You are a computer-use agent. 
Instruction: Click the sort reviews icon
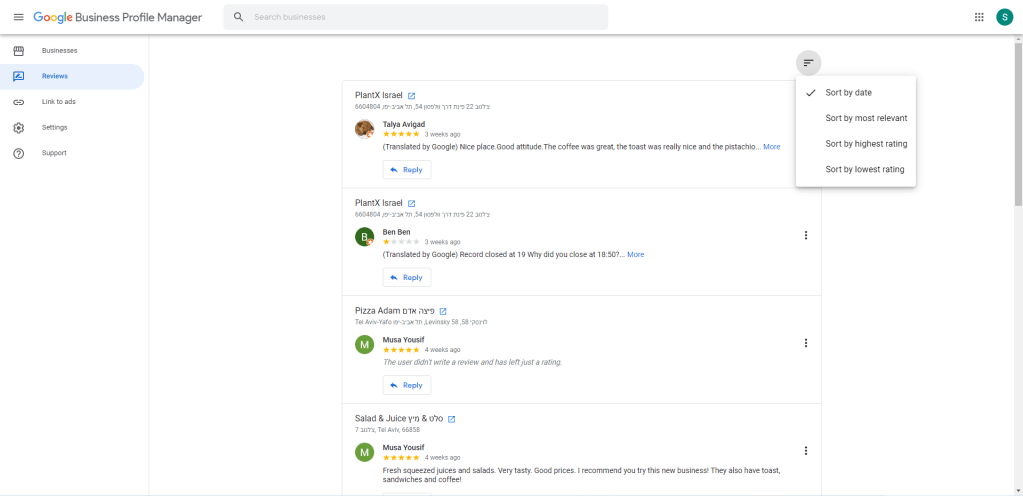(808, 63)
